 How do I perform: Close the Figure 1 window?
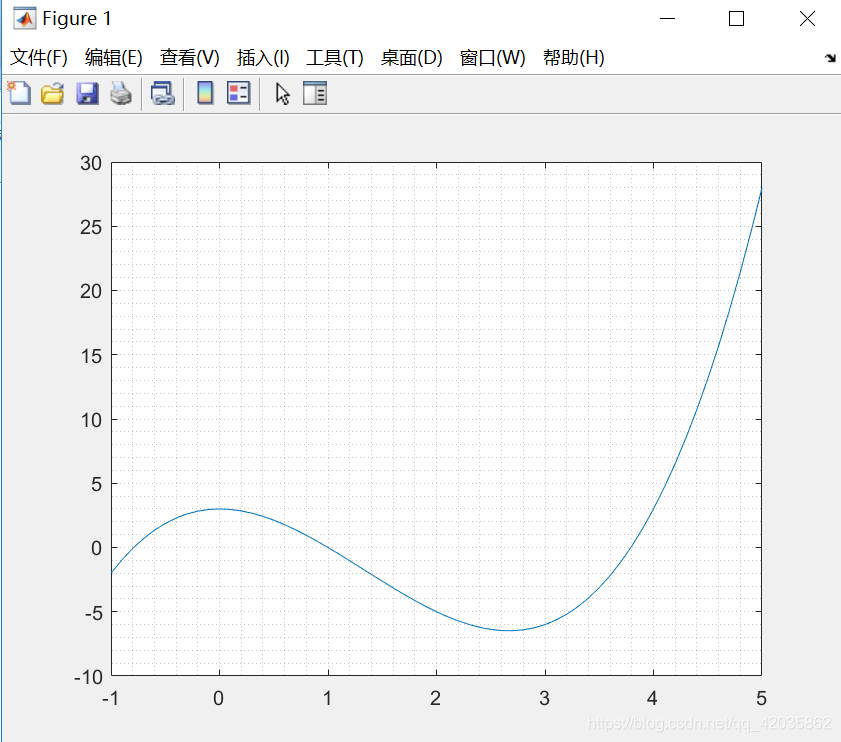807,19
